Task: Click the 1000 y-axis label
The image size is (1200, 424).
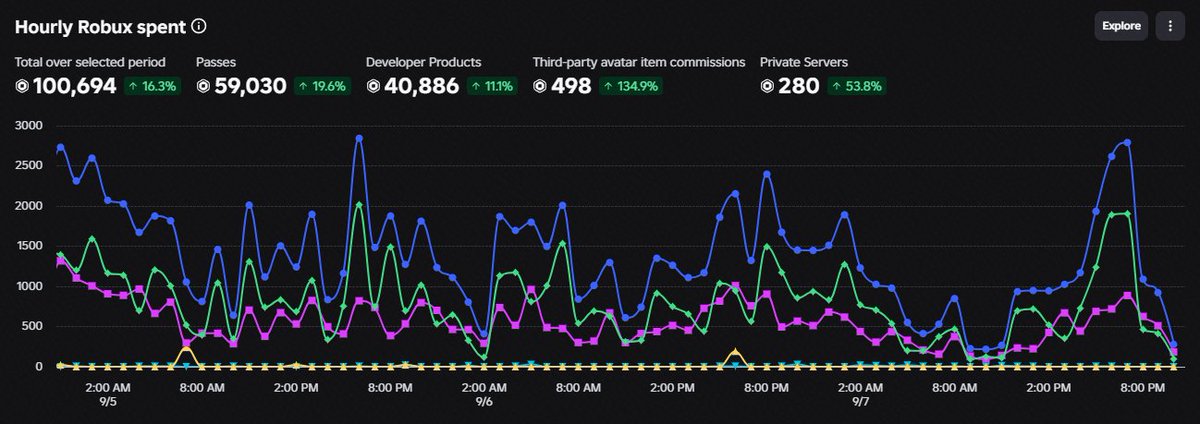Action: click(x=28, y=286)
